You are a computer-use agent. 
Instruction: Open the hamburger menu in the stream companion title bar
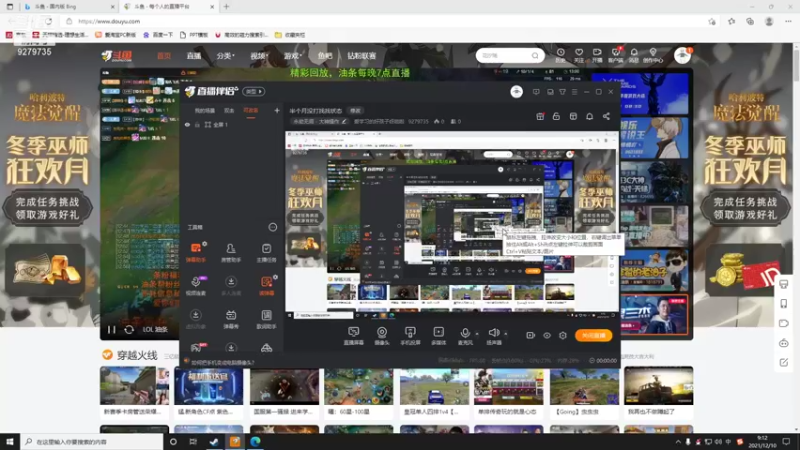coord(574,92)
